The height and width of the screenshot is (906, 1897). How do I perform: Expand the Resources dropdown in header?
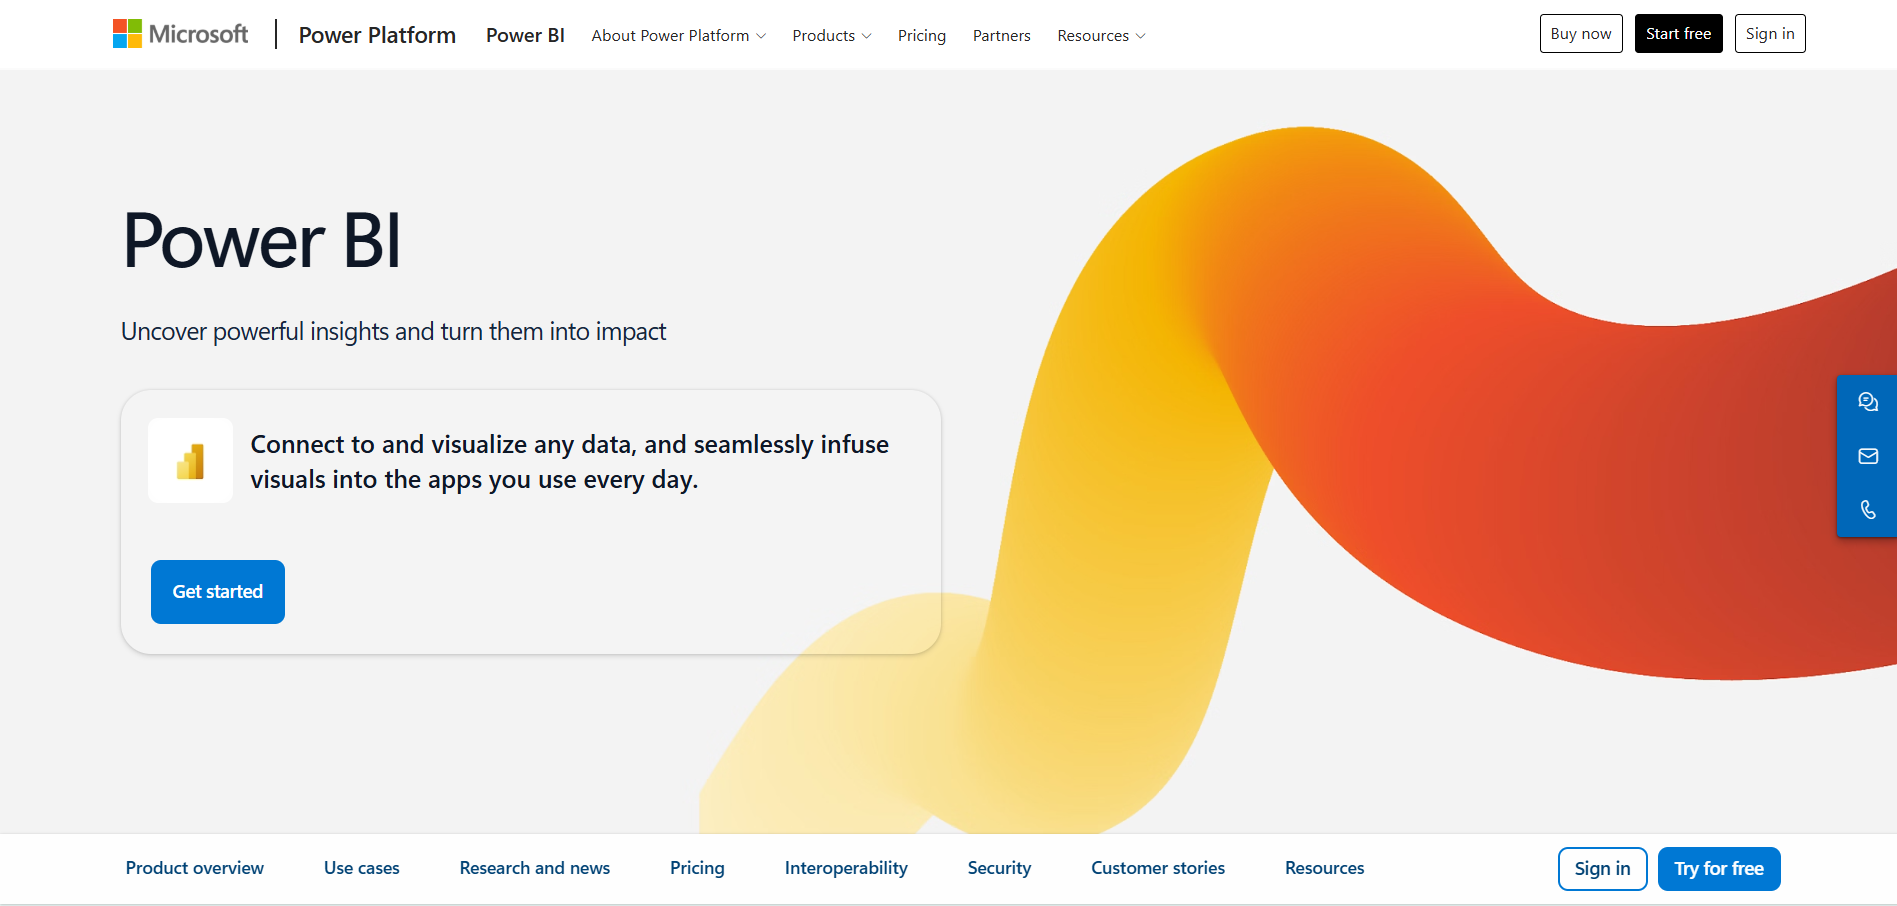click(1101, 35)
